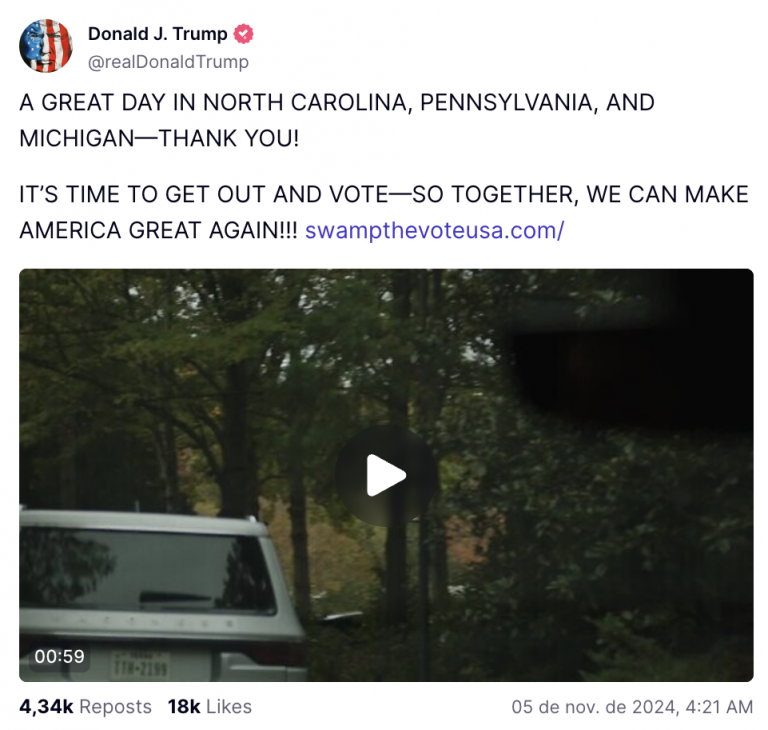Click the 18k like count number
Image resolution: width=768 pixels, height=730 pixels.
click(184, 706)
